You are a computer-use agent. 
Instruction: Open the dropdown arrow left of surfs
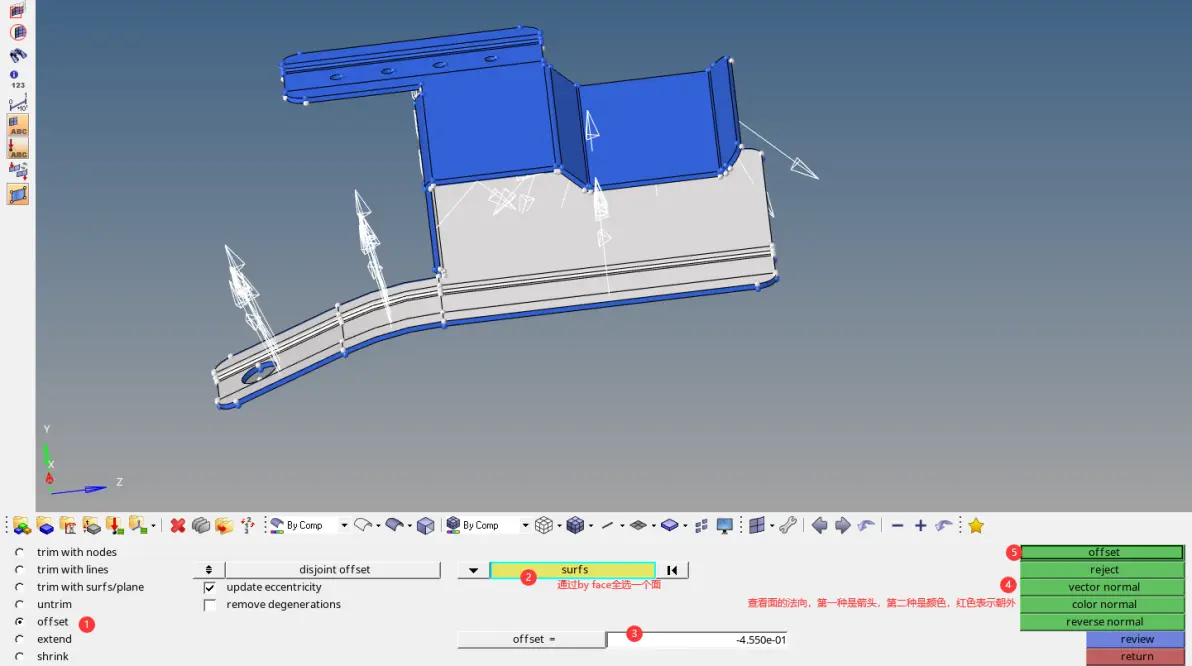click(x=473, y=570)
